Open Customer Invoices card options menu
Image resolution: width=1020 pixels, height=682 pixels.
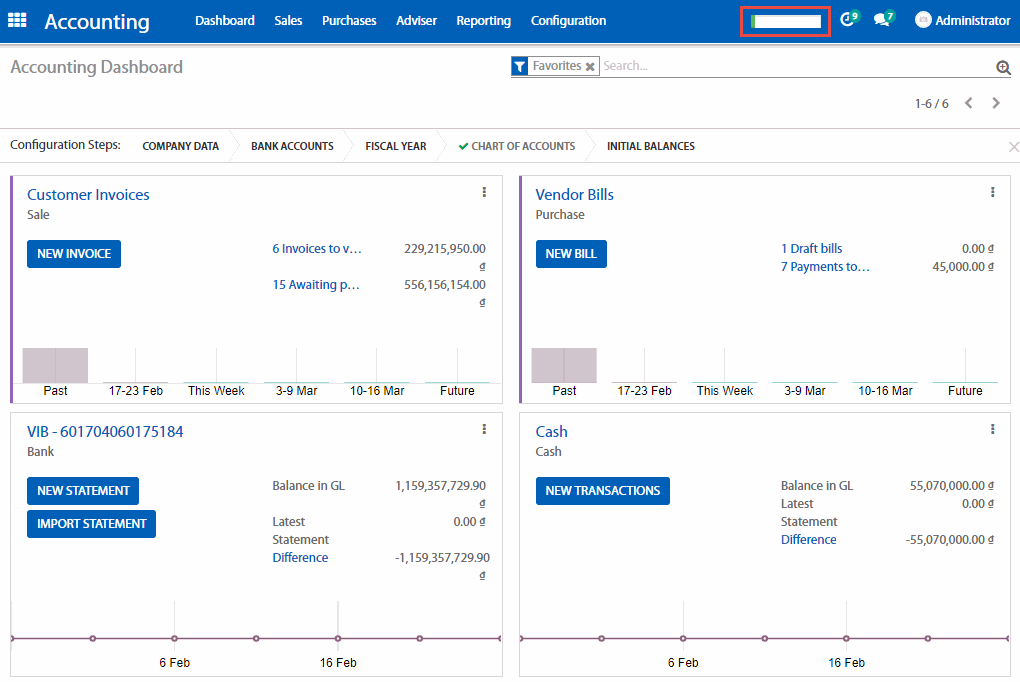coord(484,192)
